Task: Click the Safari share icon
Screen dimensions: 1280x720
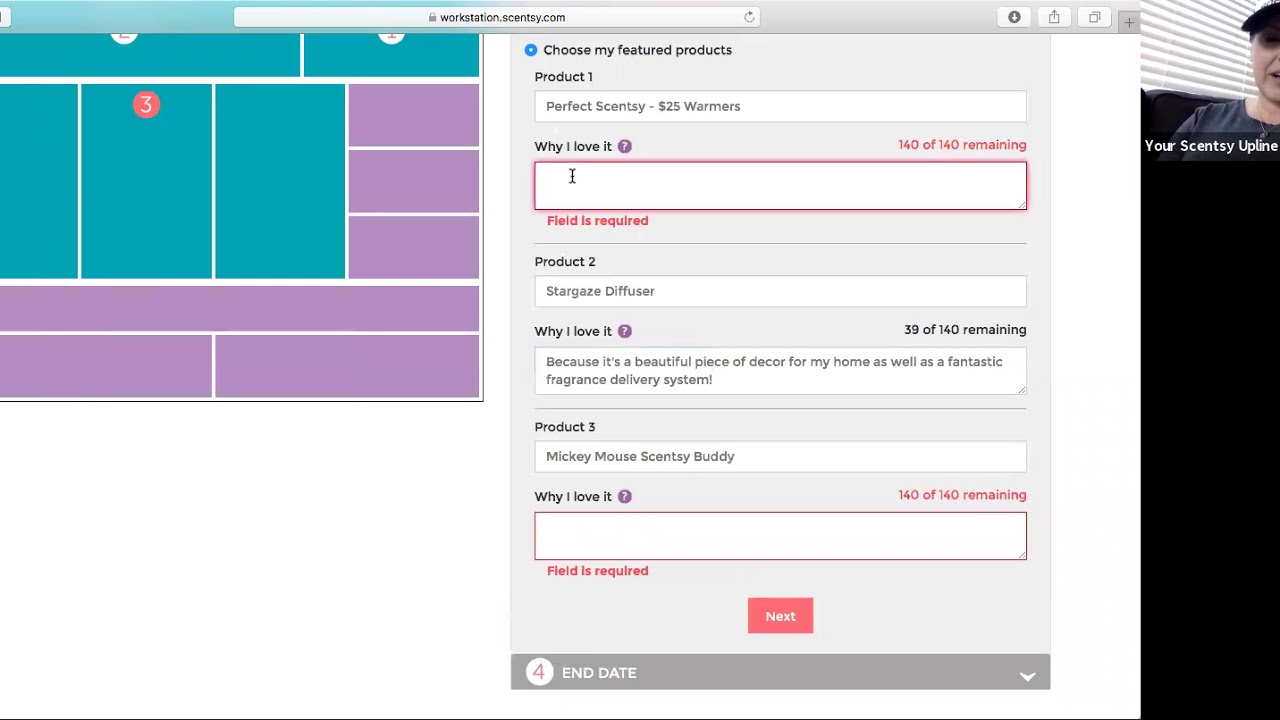Action: coord(1054,17)
